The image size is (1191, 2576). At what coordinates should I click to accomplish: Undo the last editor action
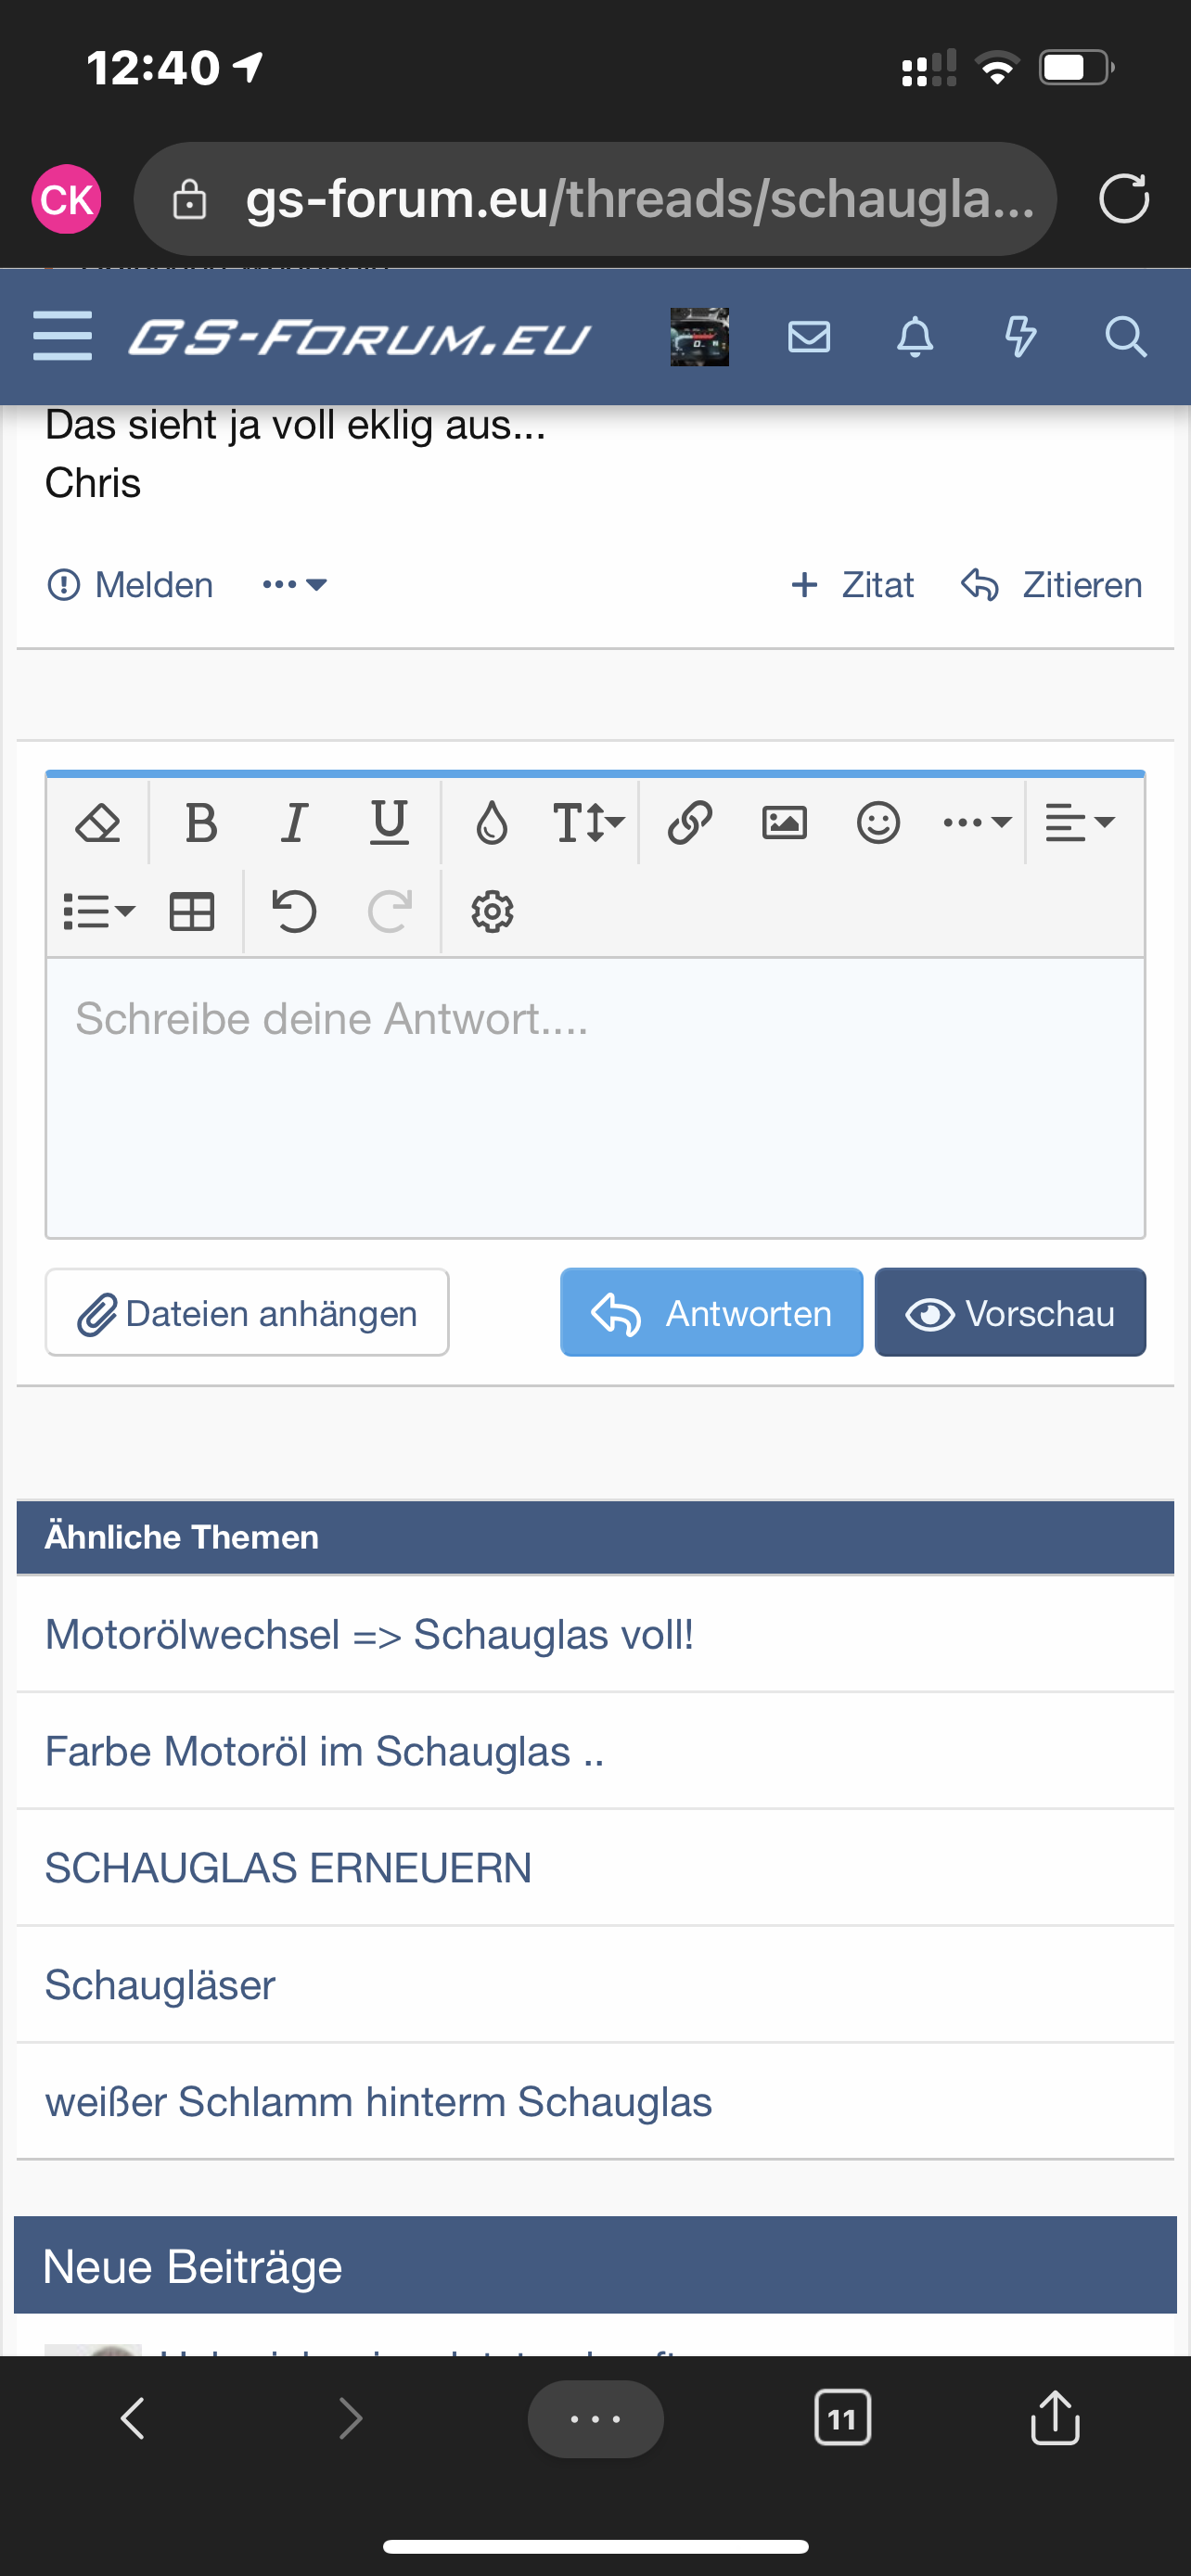pos(294,912)
